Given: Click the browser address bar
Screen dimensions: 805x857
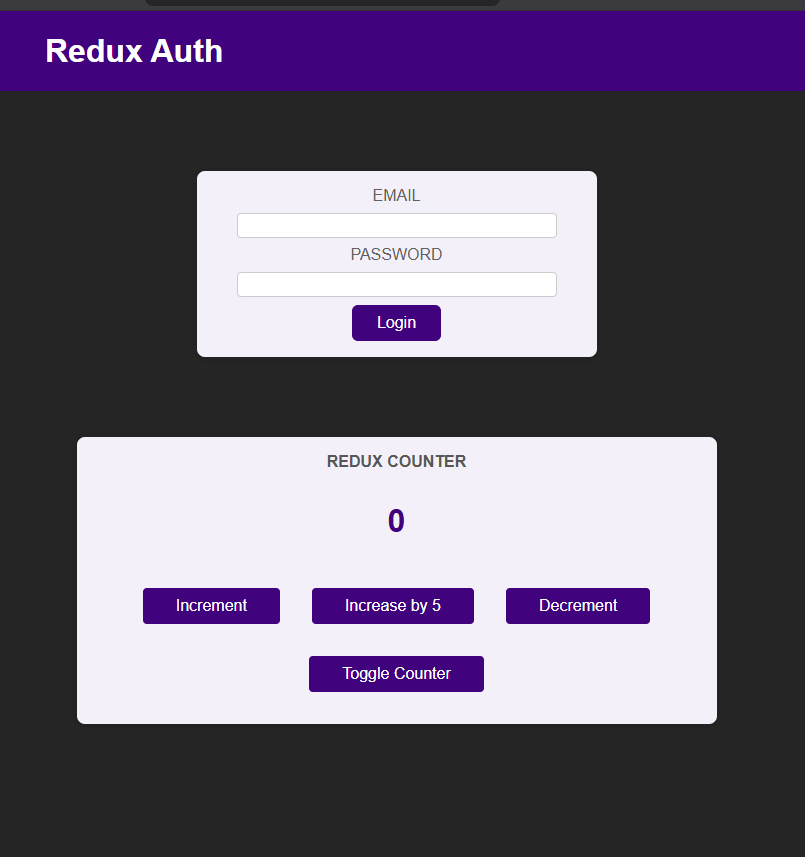Looking at the screenshot, I should coord(322,3).
